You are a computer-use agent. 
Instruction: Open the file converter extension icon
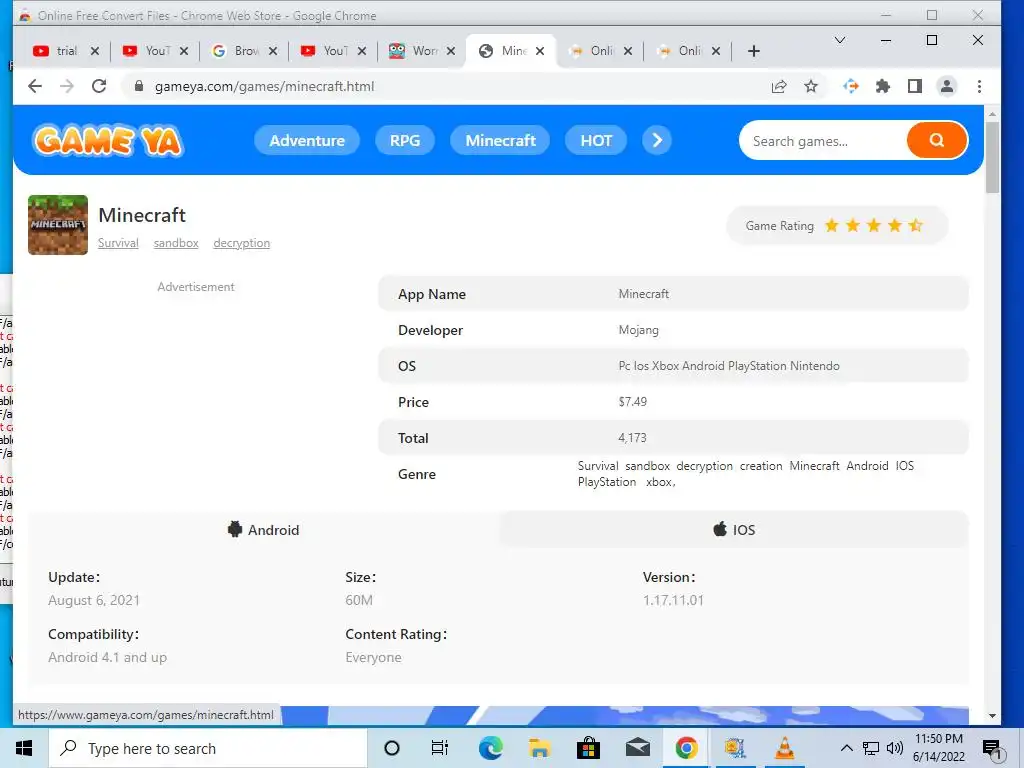[x=850, y=86]
